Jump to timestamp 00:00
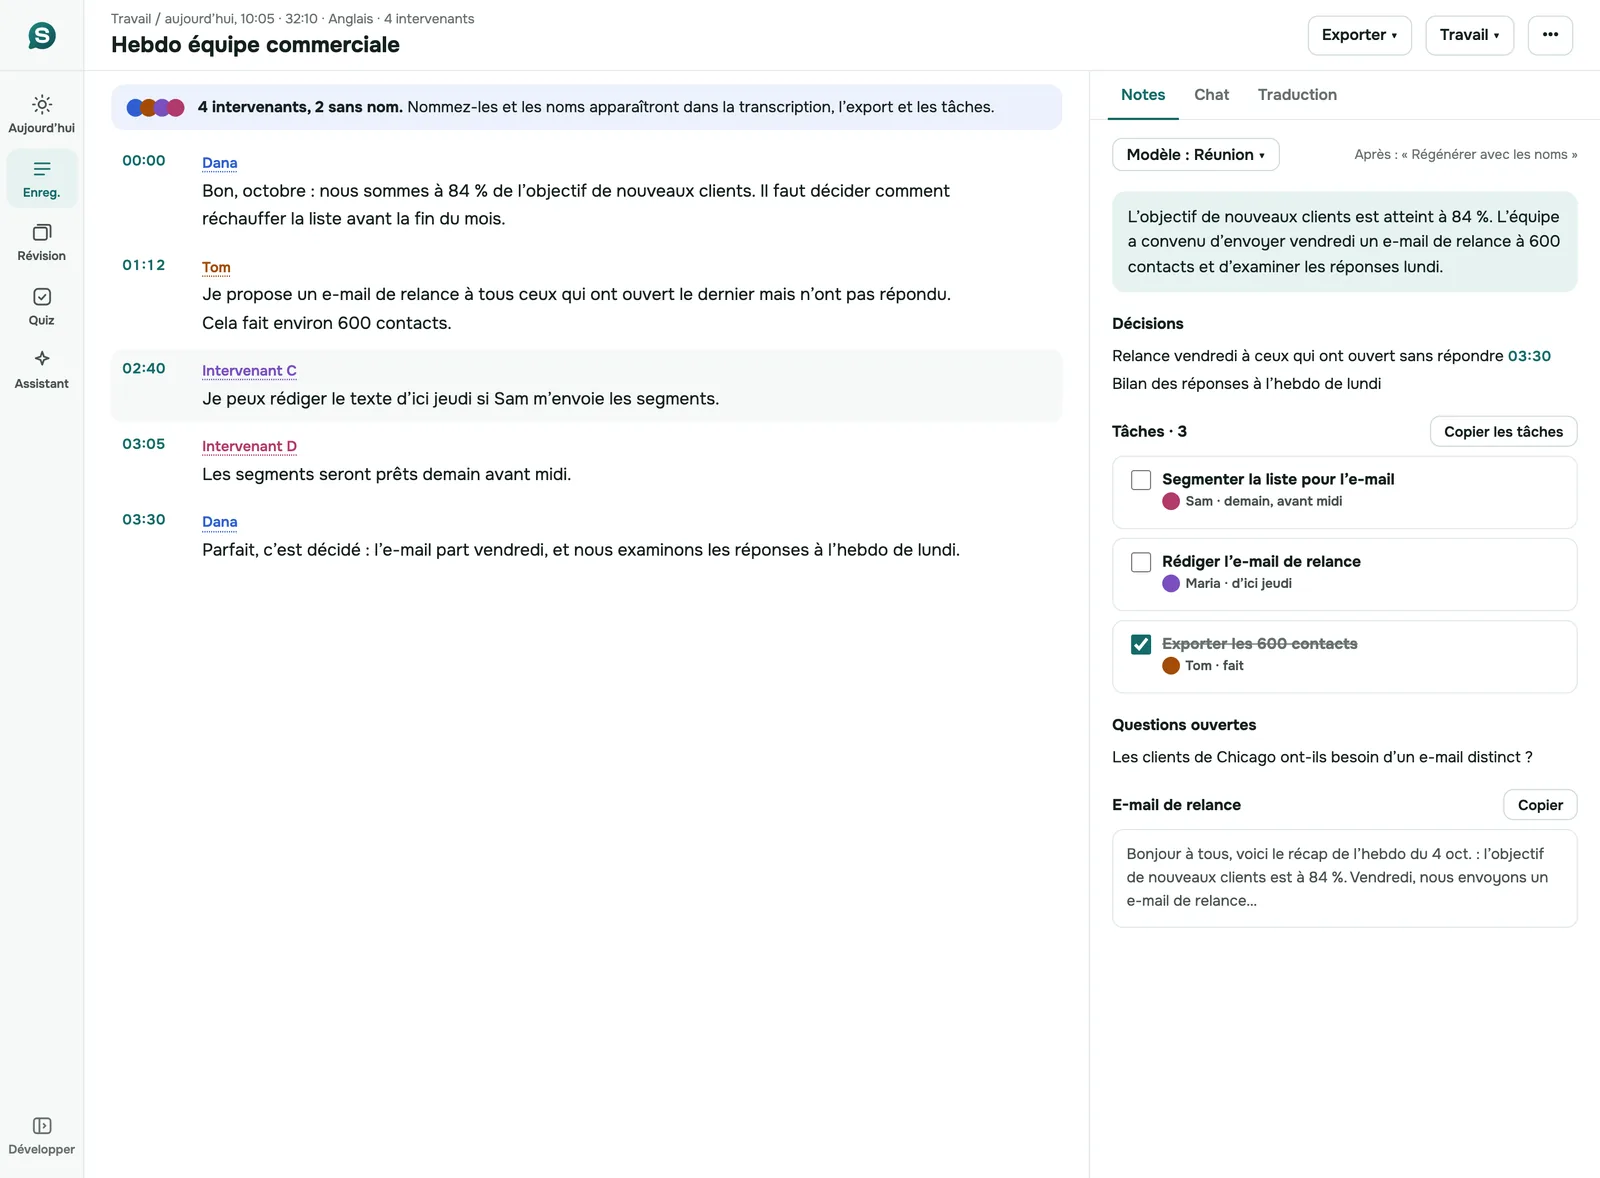 [x=144, y=161]
